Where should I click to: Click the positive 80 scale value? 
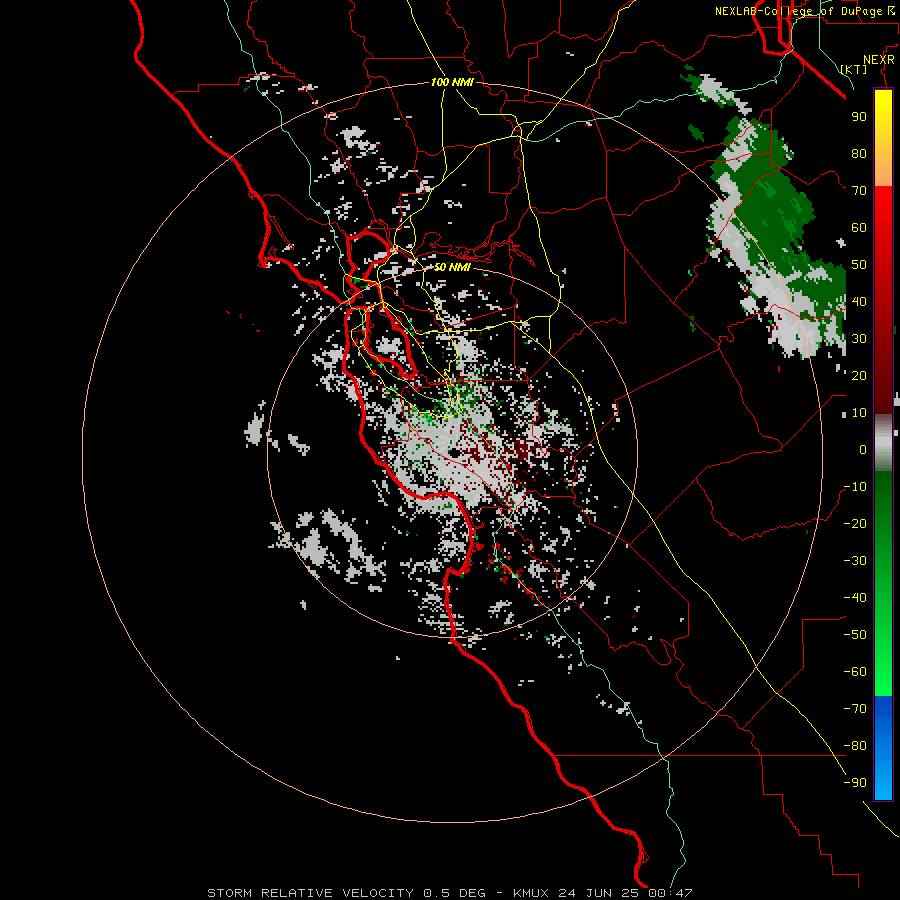(859, 154)
